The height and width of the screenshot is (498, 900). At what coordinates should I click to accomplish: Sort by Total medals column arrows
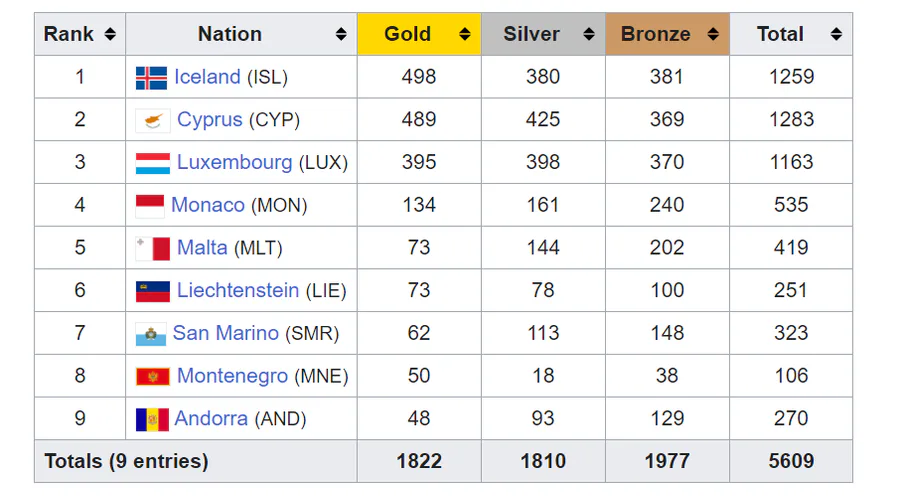[836, 34]
